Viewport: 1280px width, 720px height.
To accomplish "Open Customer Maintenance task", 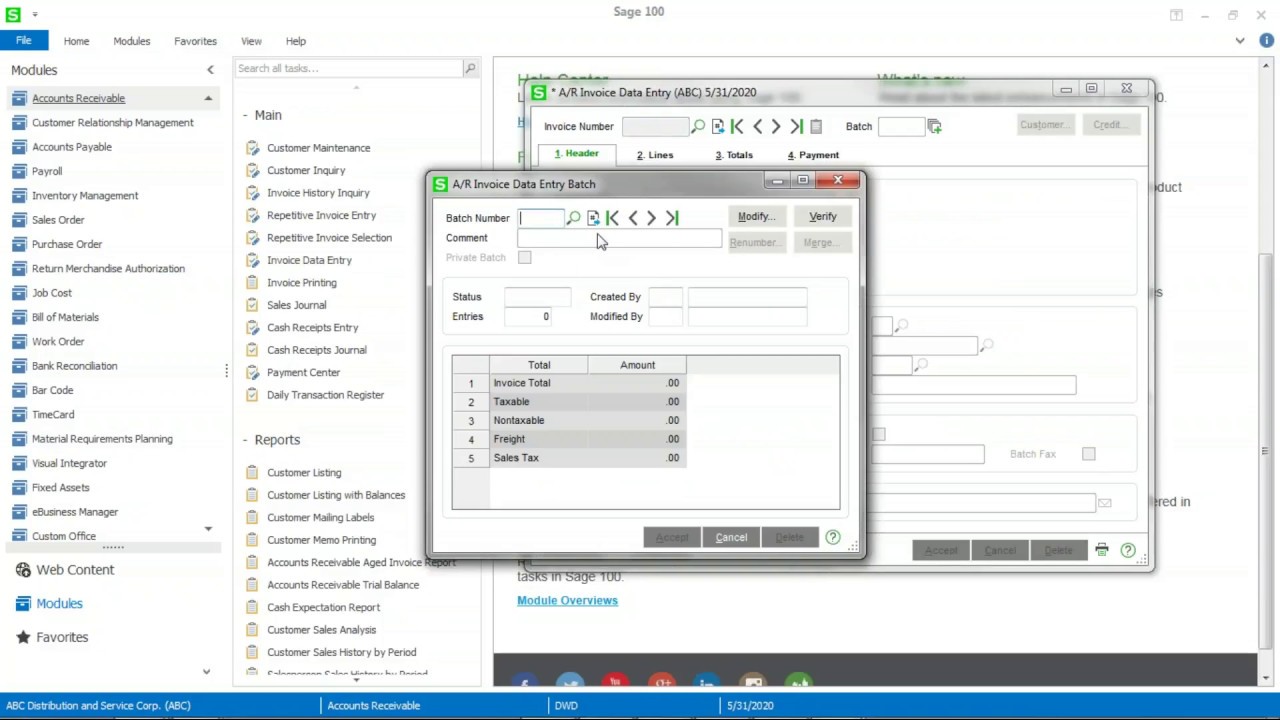I will [x=318, y=148].
